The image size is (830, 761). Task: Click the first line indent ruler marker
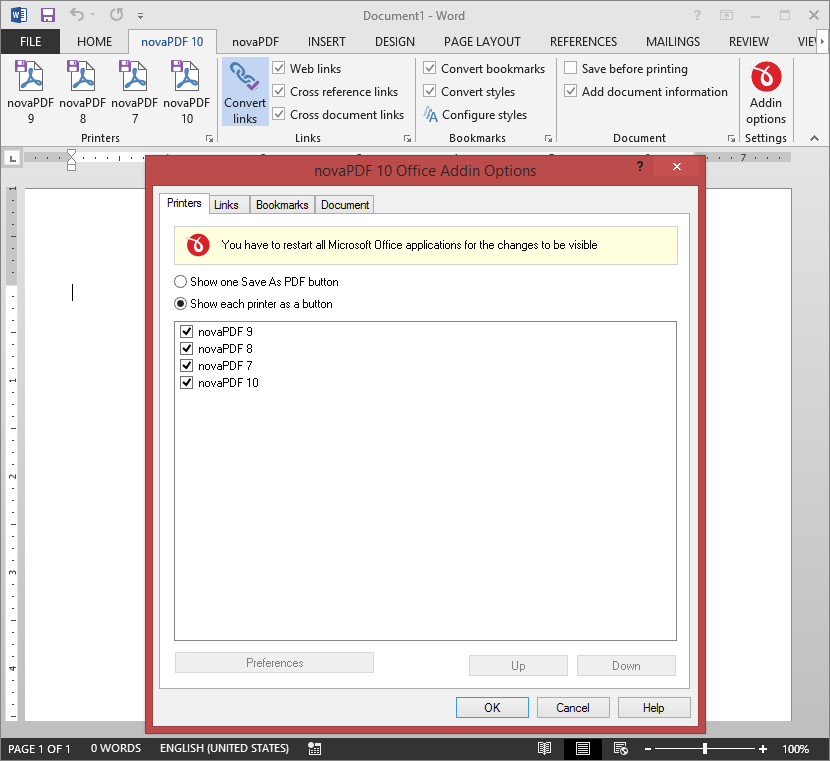71,154
